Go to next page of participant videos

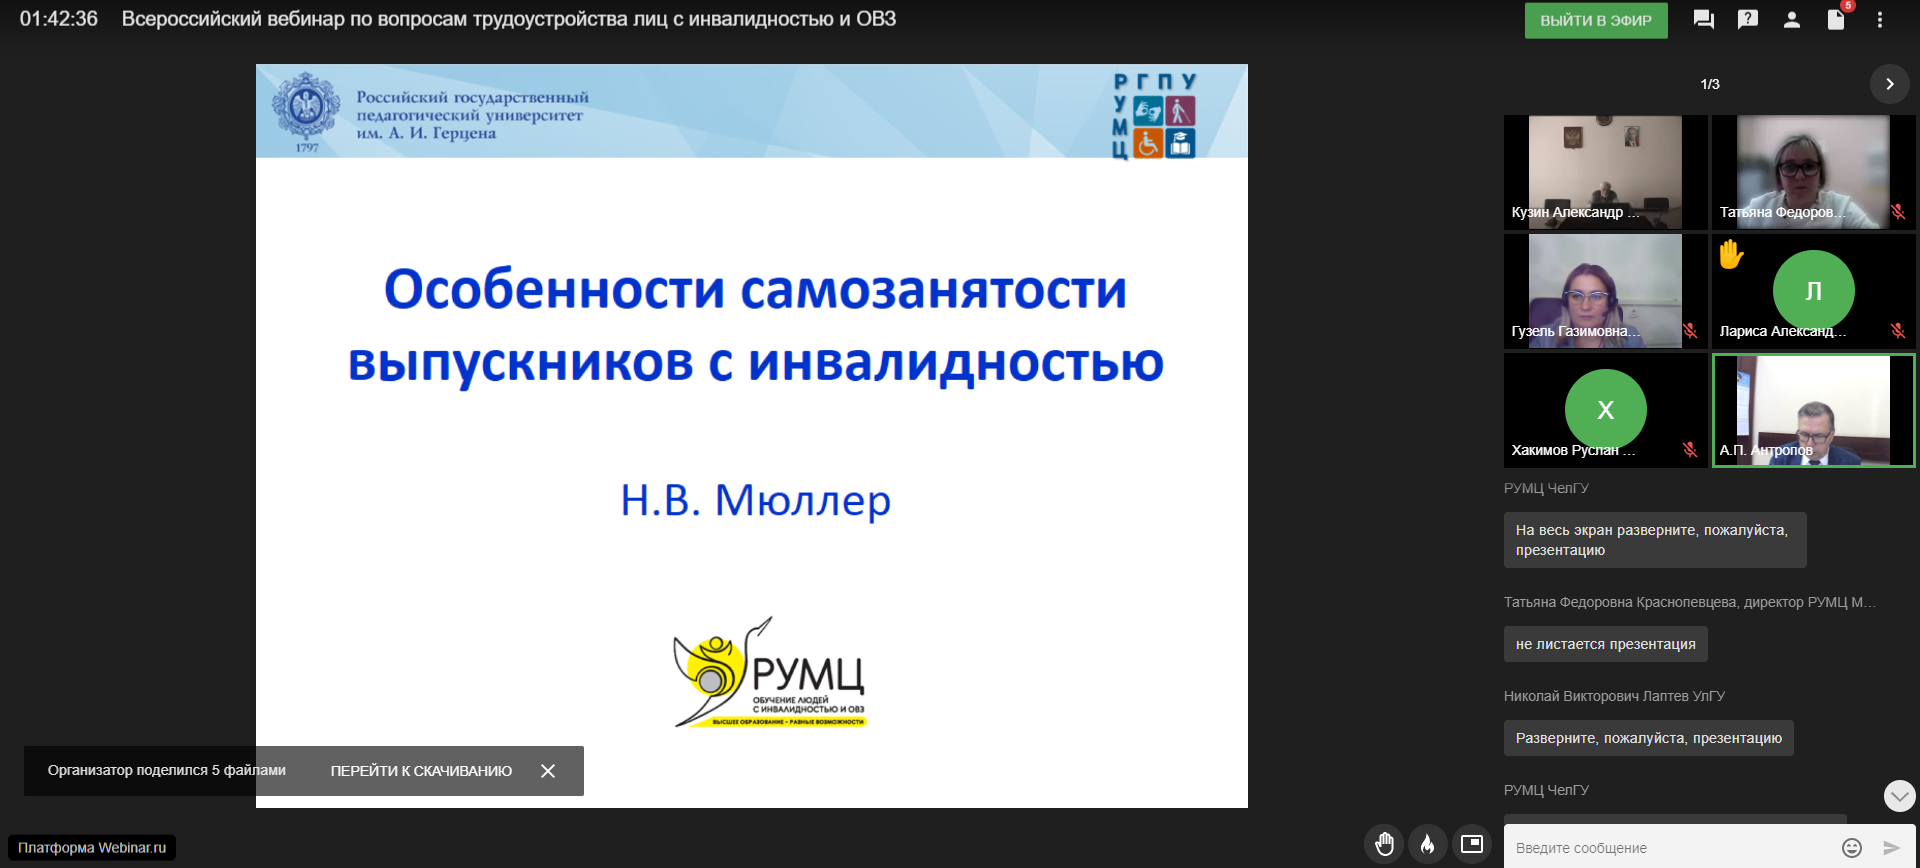click(x=1889, y=84)
